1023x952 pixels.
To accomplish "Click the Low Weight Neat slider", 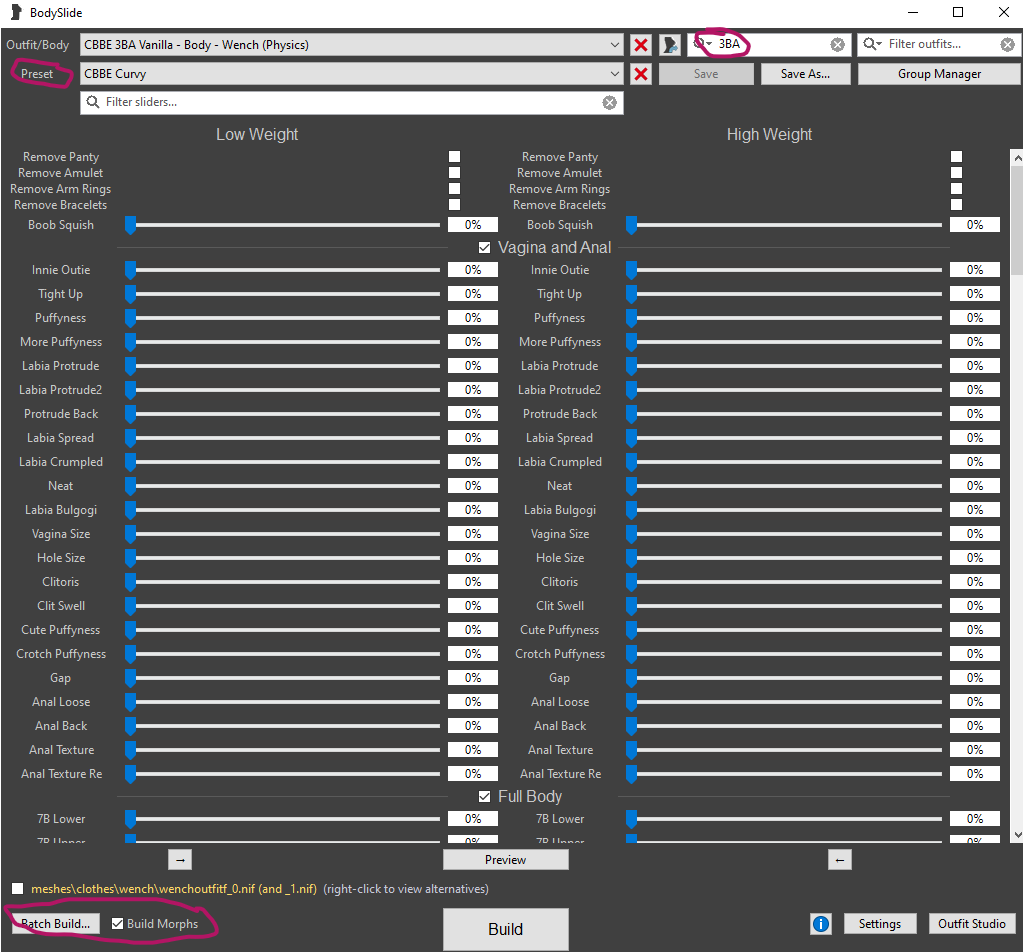I will click(282, 486).
